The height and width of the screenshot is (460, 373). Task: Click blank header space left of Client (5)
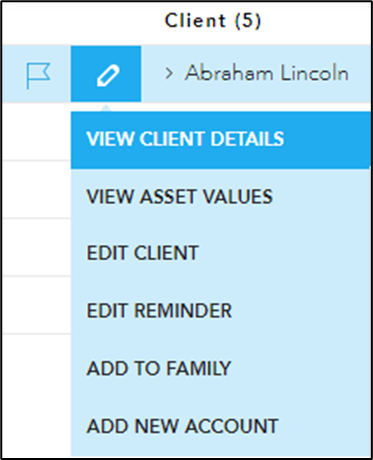pos(83,22)
